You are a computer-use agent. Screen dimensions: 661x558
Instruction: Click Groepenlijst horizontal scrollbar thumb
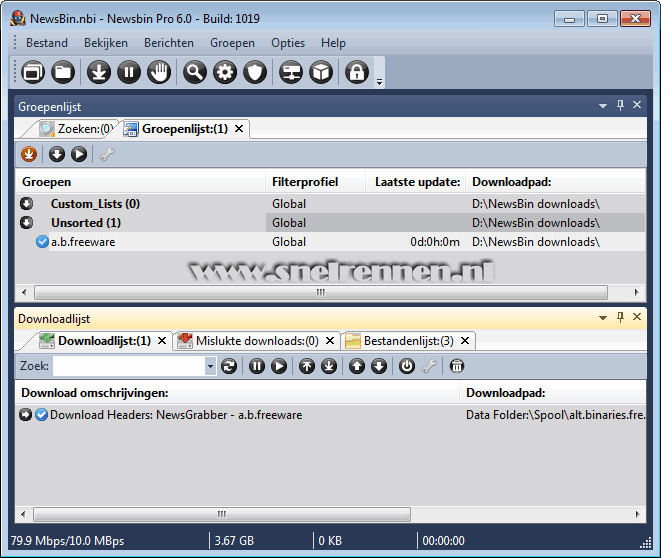(321, 292)
